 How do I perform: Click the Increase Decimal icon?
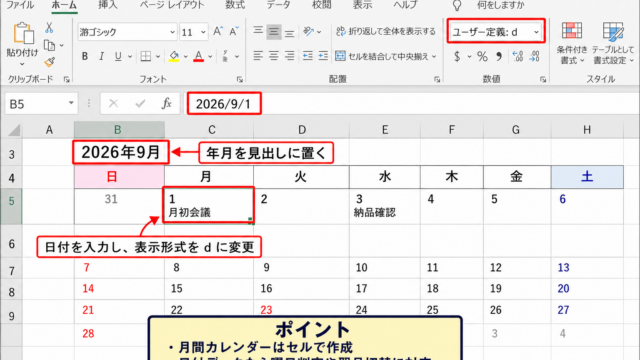518,56
